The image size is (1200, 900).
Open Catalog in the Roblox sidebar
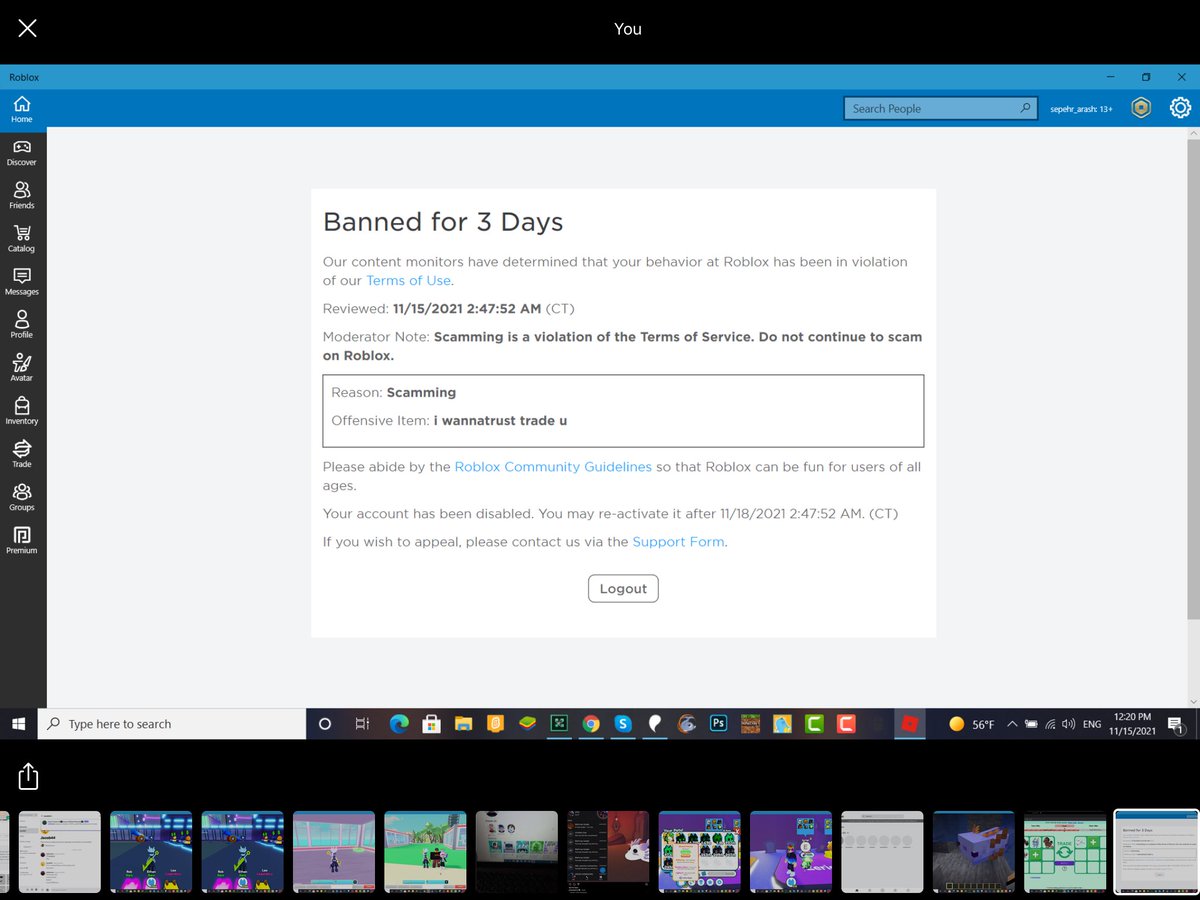(22, 238)
